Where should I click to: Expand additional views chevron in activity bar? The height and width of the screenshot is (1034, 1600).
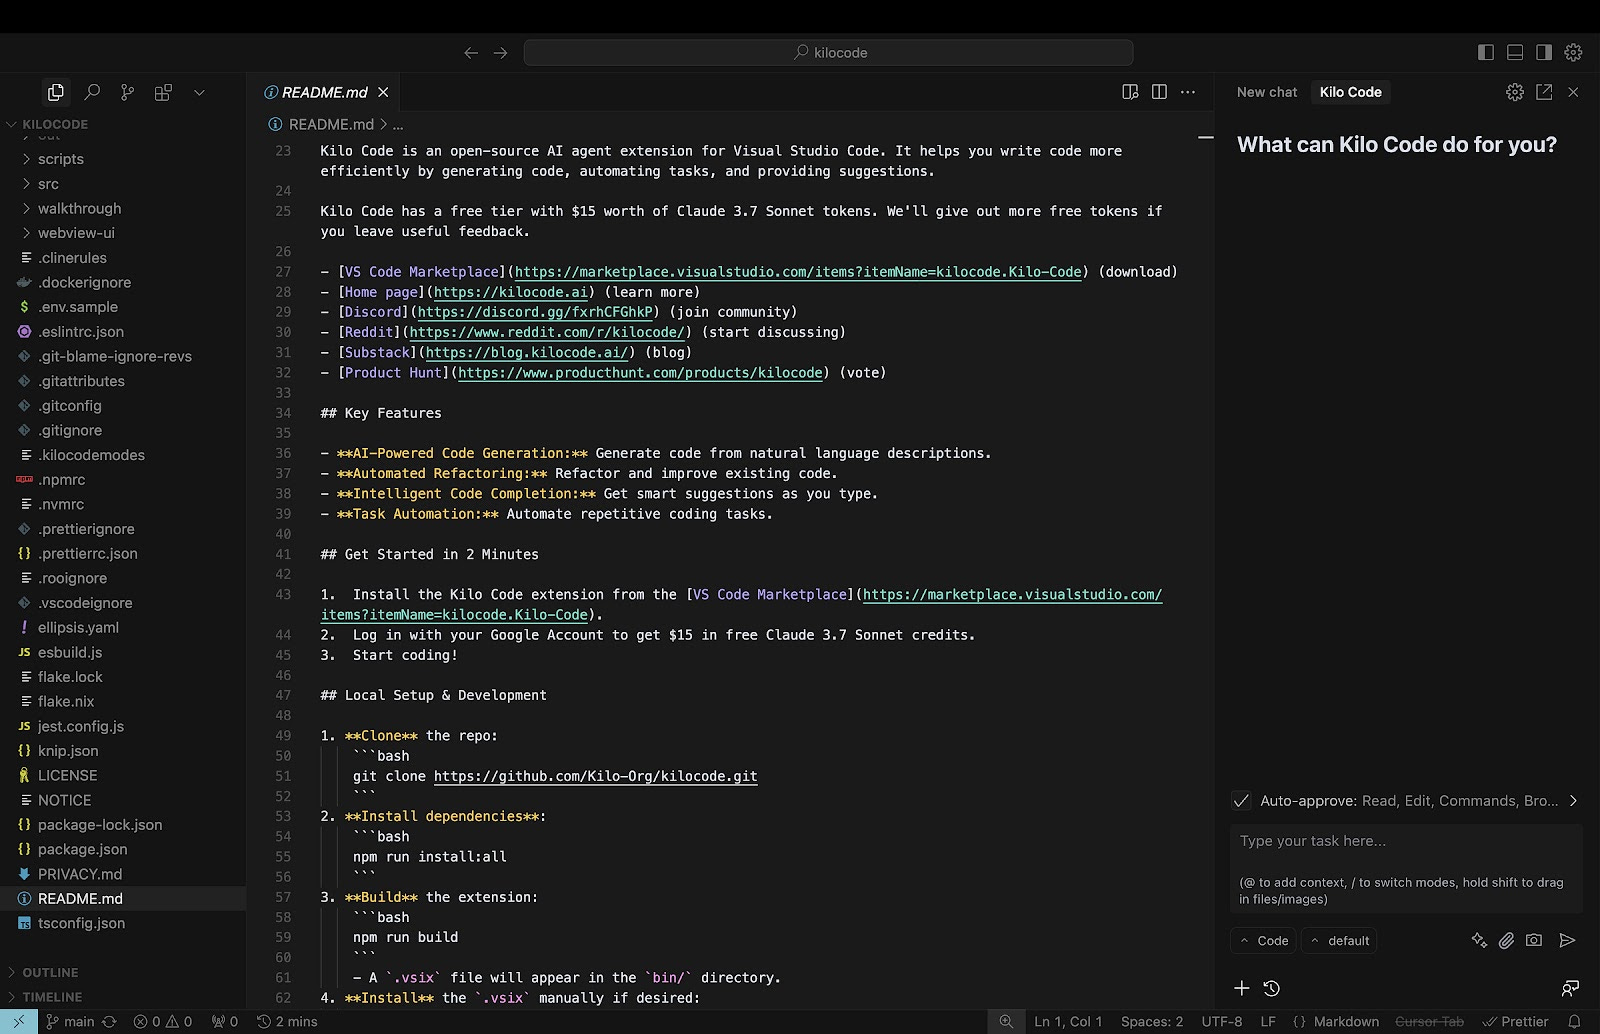[199, 92]
